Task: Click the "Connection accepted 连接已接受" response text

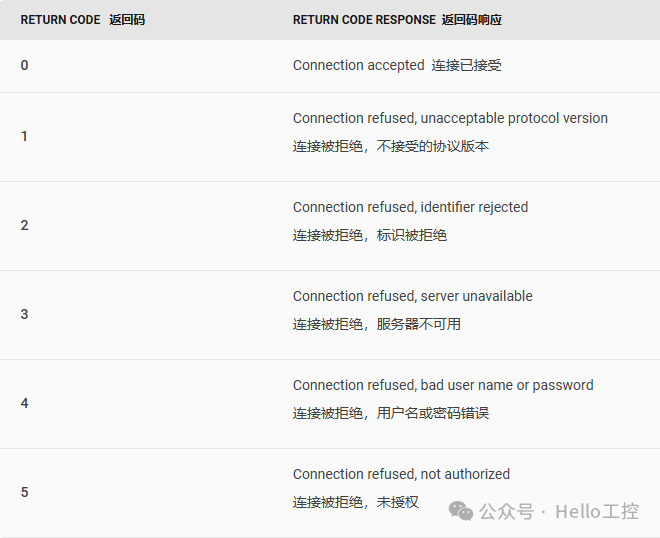Action: tap(397, 65)
